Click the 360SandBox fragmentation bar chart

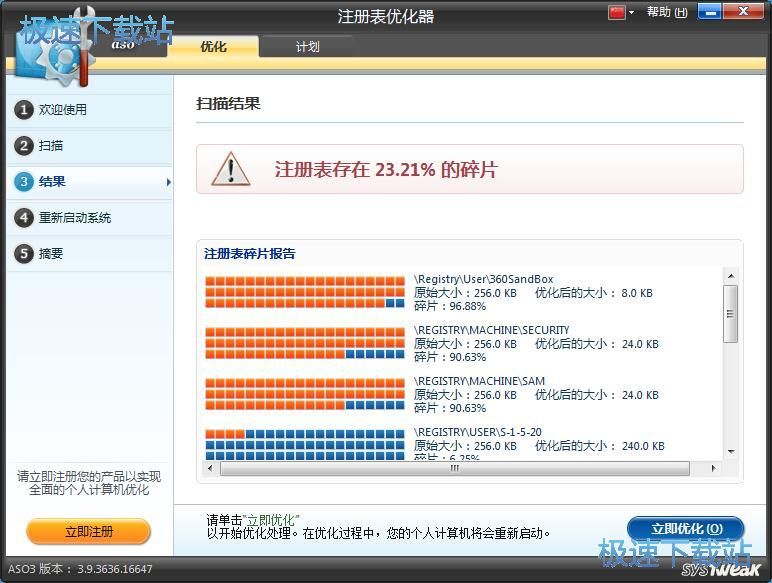point(305,292)
